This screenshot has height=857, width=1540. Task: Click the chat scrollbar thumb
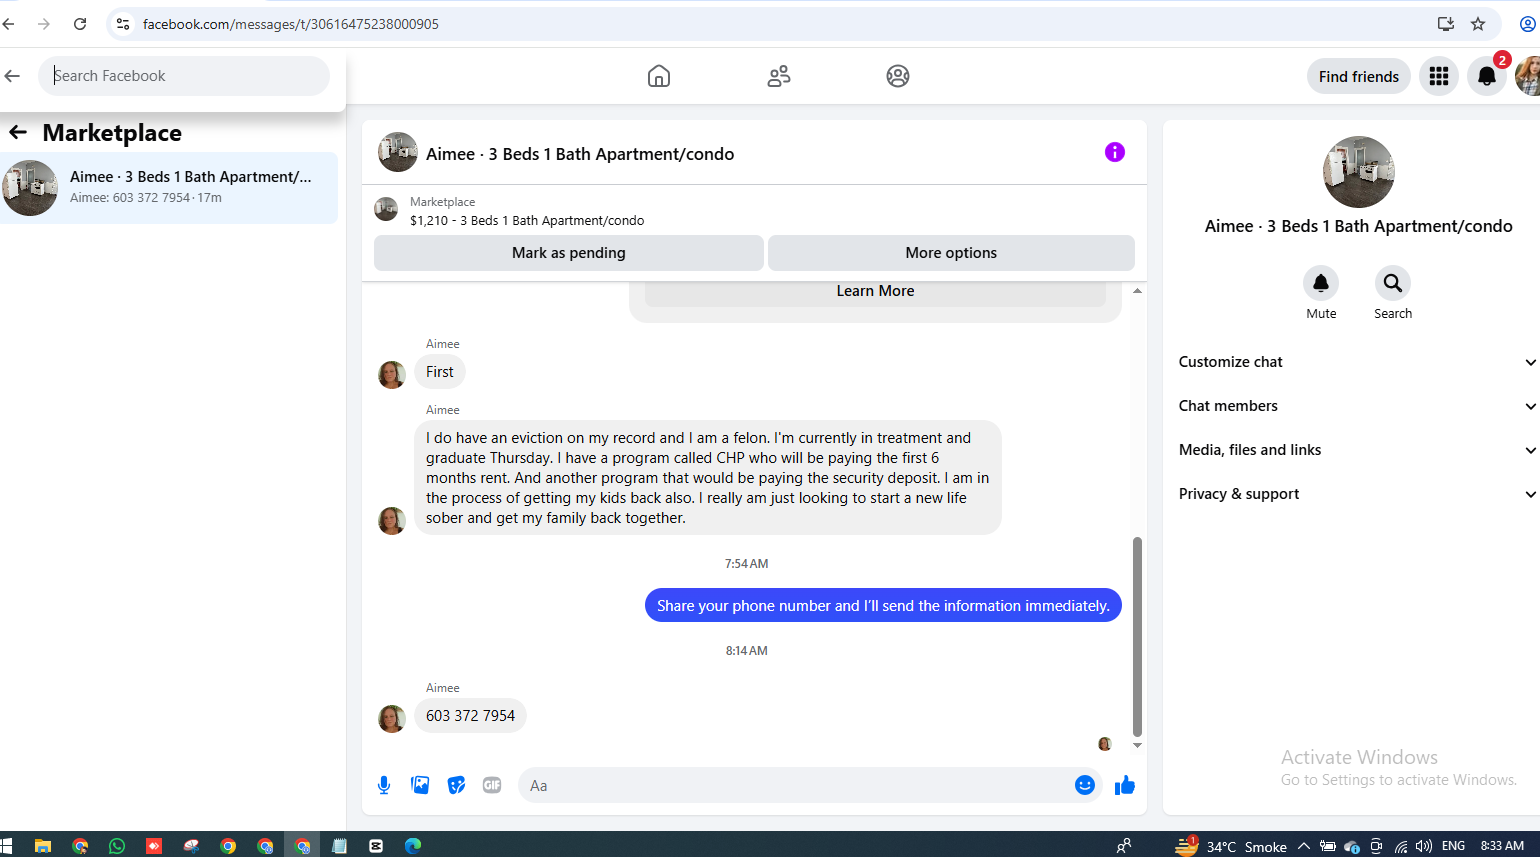[1137, 636]
